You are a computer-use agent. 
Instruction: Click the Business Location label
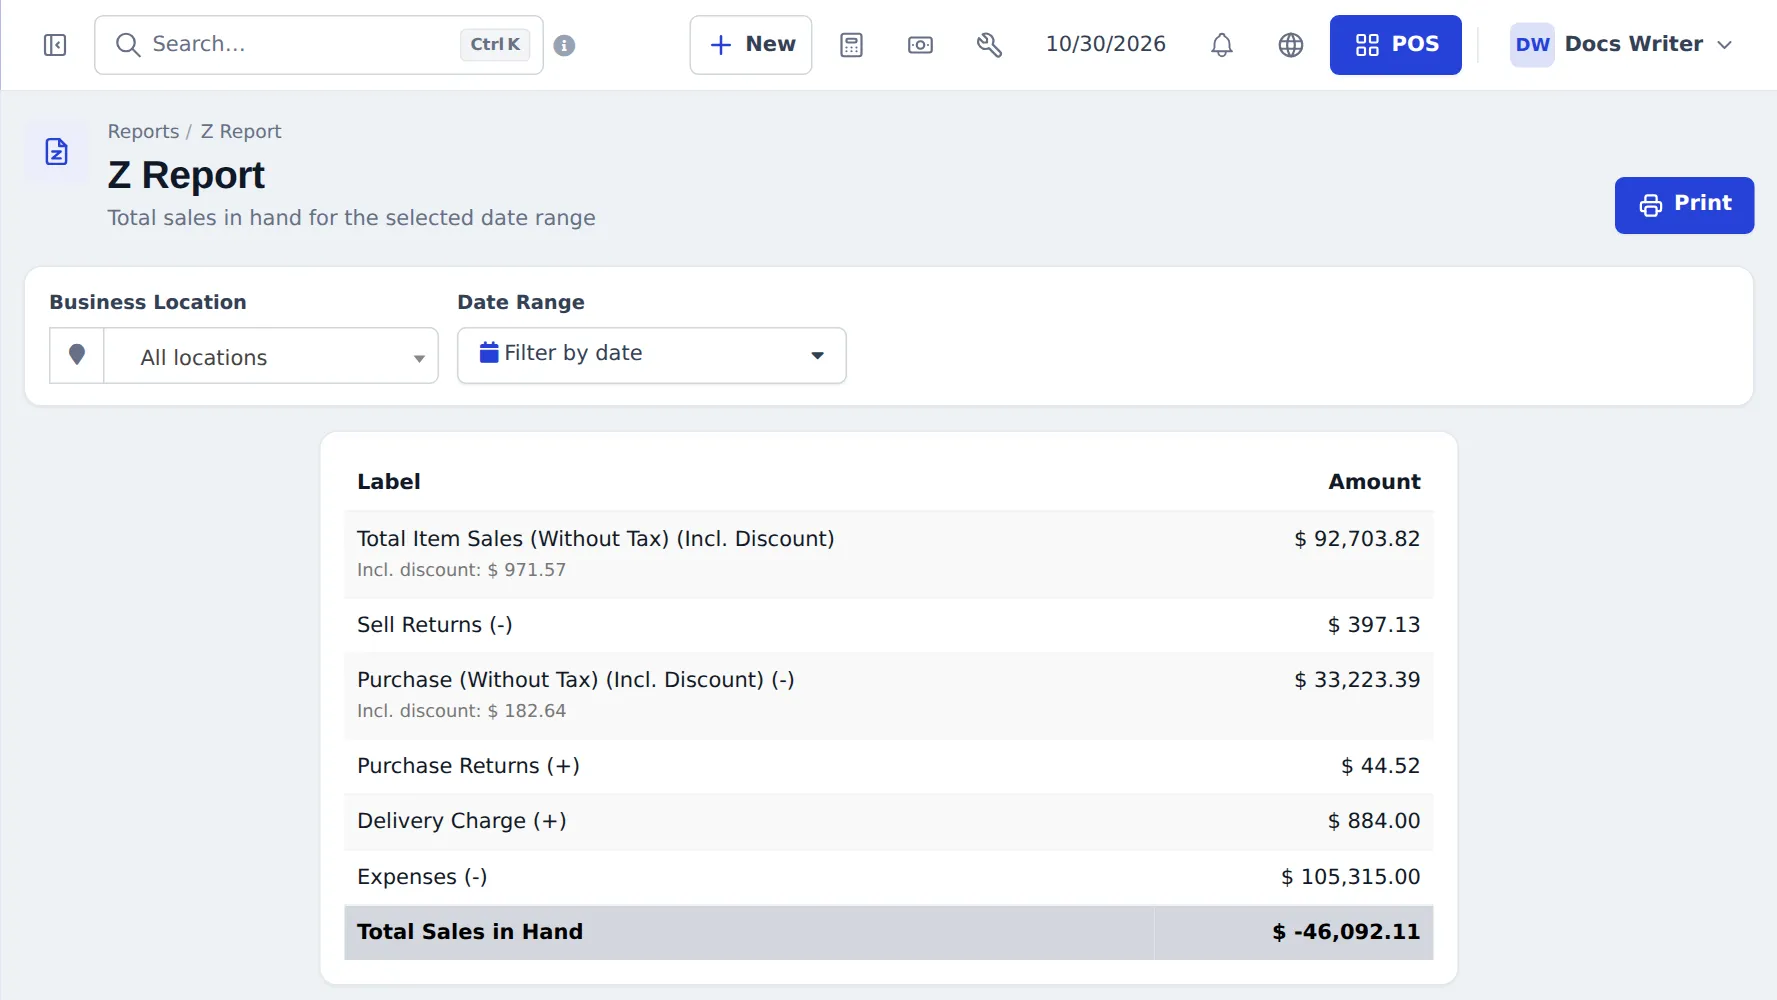coord(148,302)
